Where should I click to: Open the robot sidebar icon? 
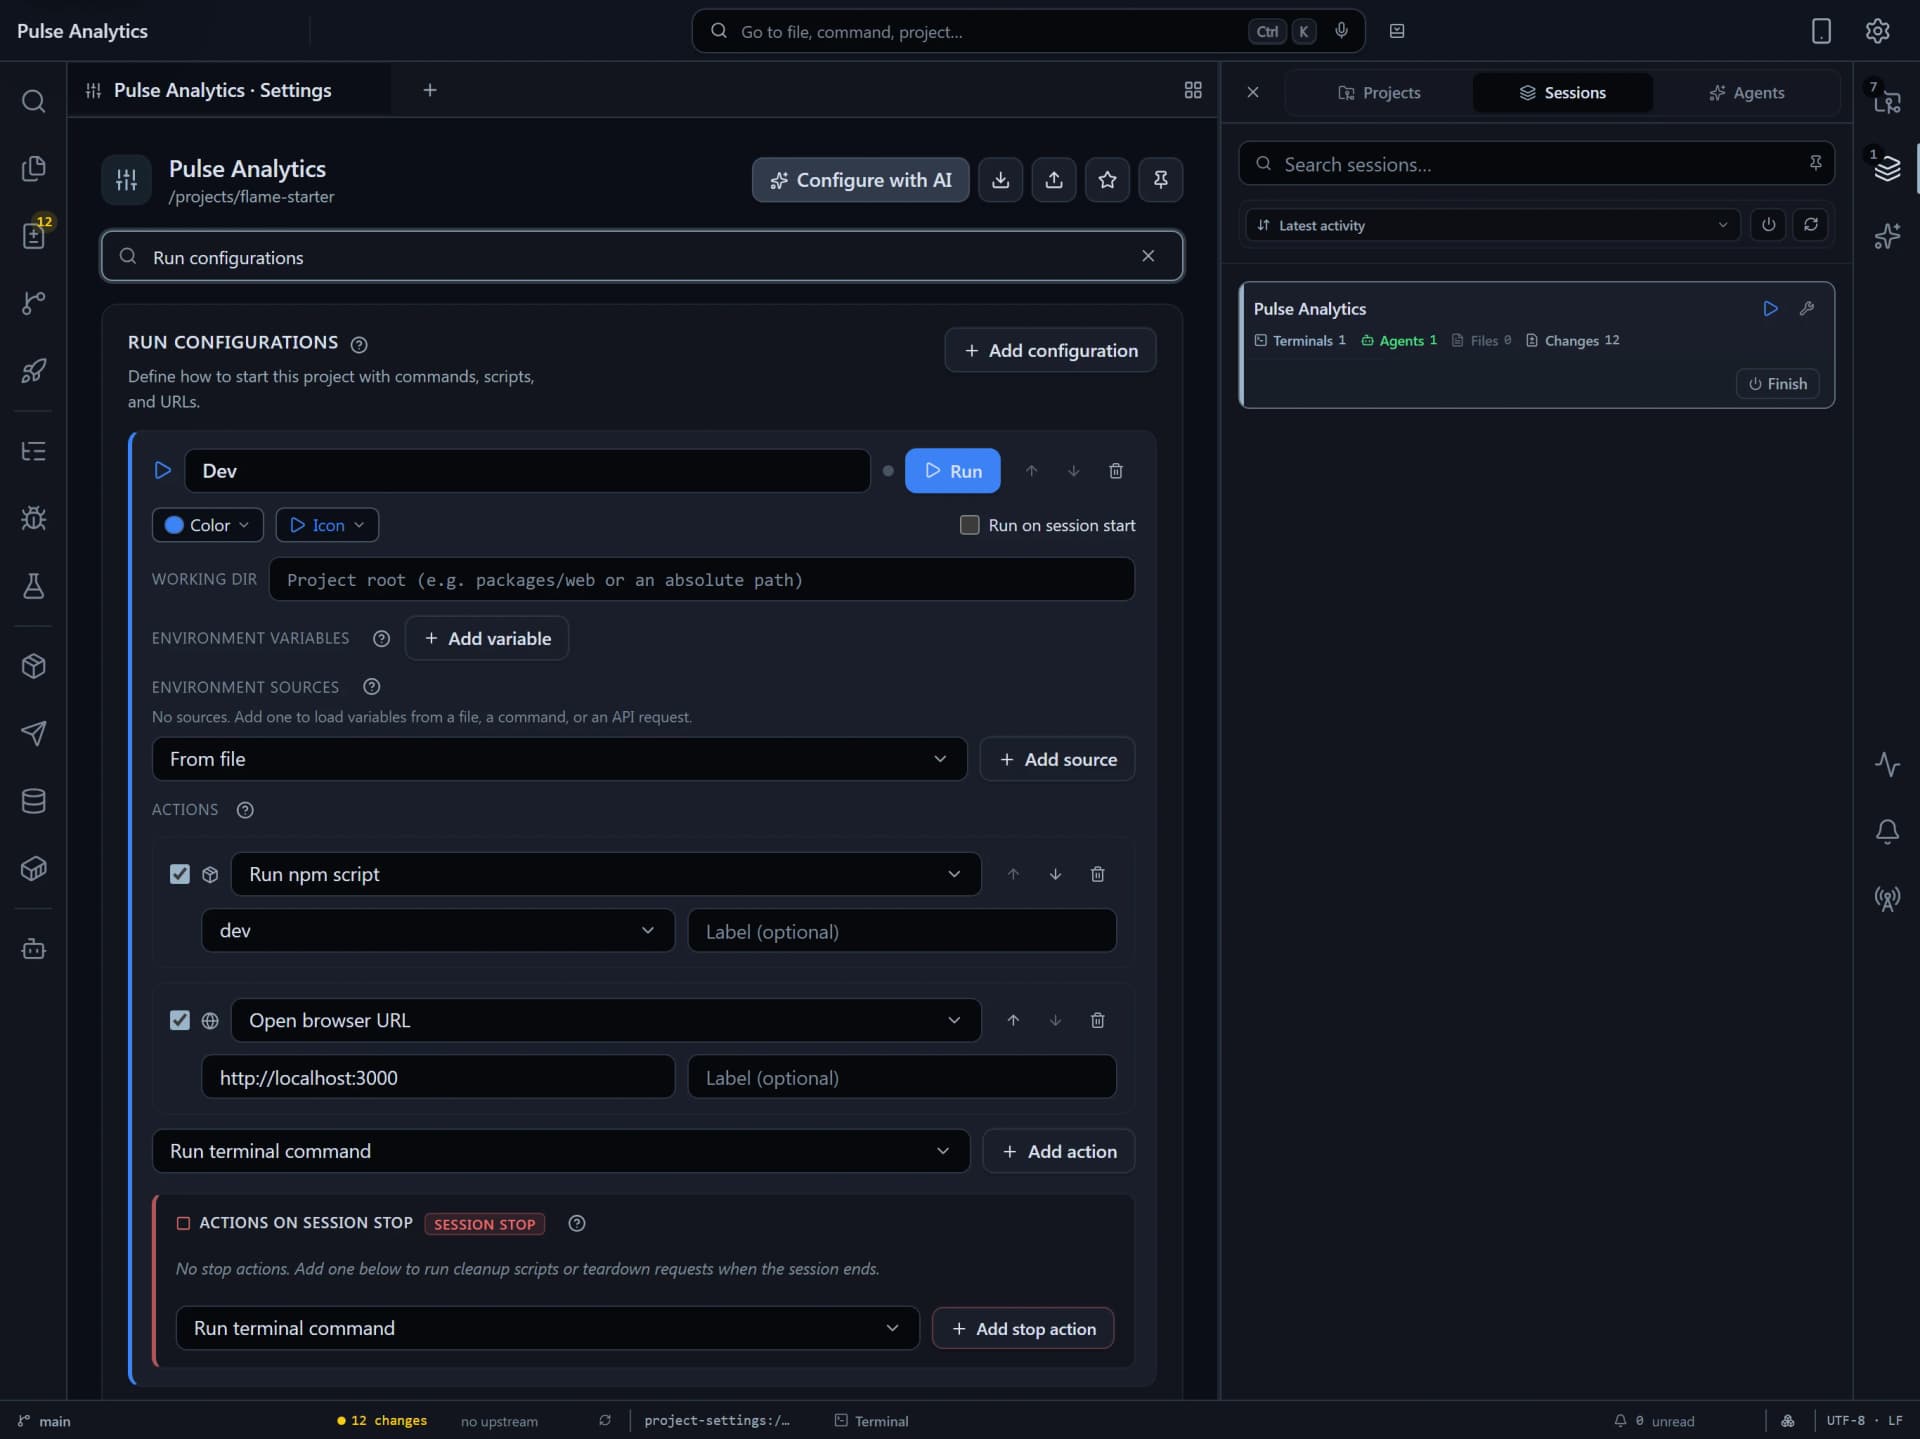(x=33, y=948)
